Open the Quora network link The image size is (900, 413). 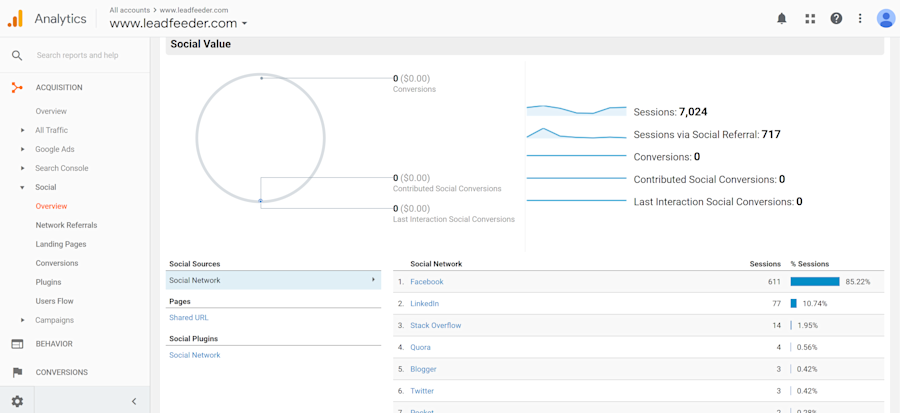[x=420, y=347]
